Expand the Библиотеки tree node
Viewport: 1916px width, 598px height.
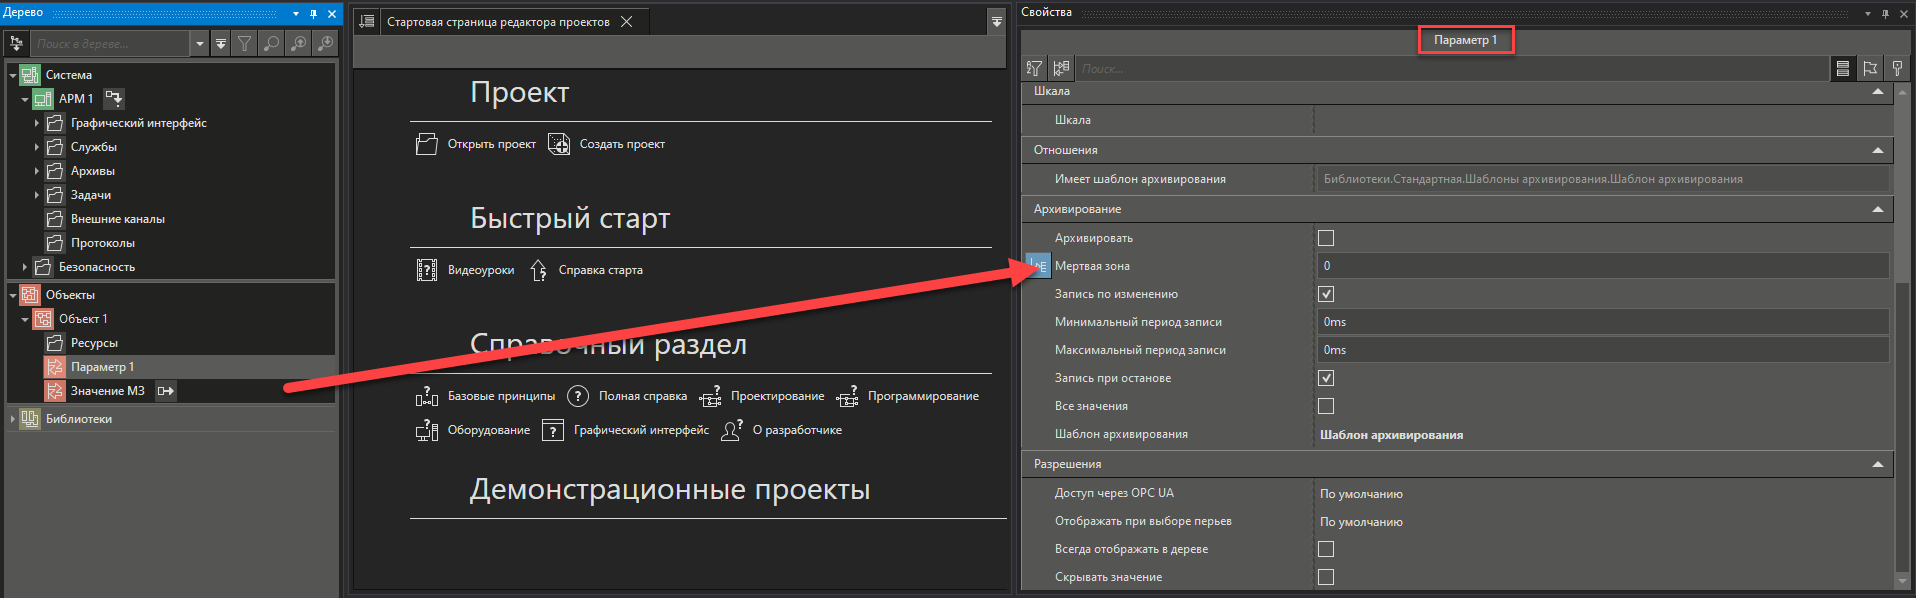pos(12,419)
